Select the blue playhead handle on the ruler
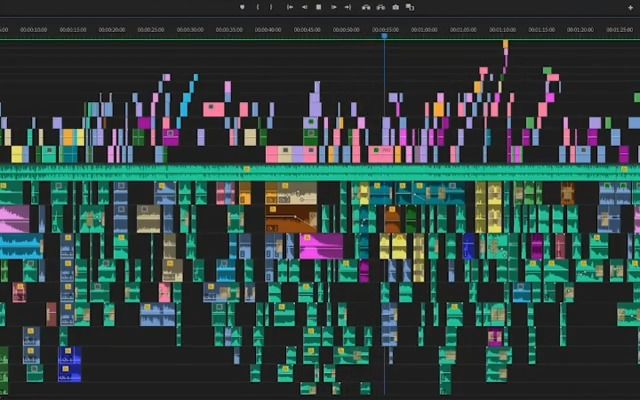Viewport: 640px width, 400px height. (384, 36)
